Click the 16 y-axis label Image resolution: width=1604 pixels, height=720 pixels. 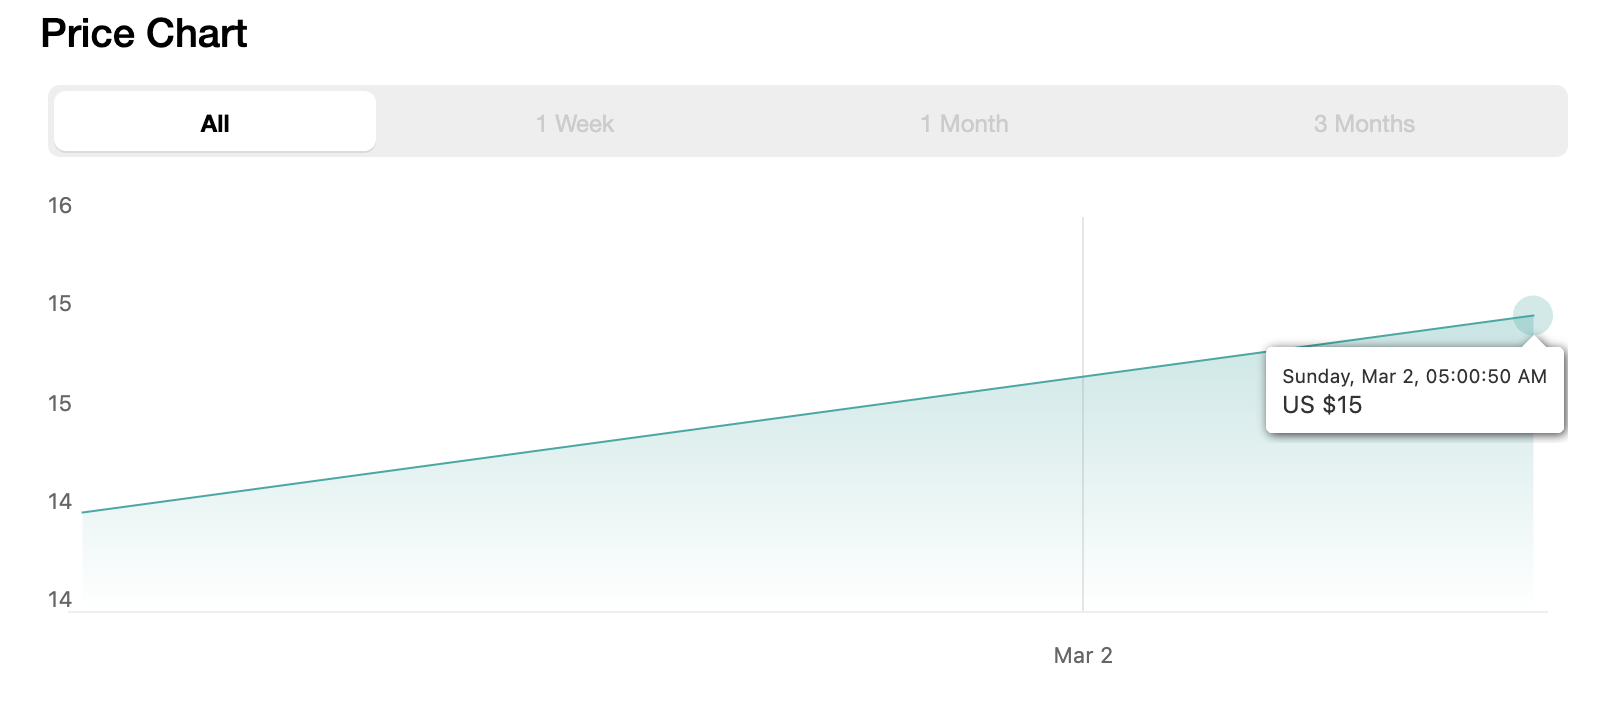pos(60,206)
